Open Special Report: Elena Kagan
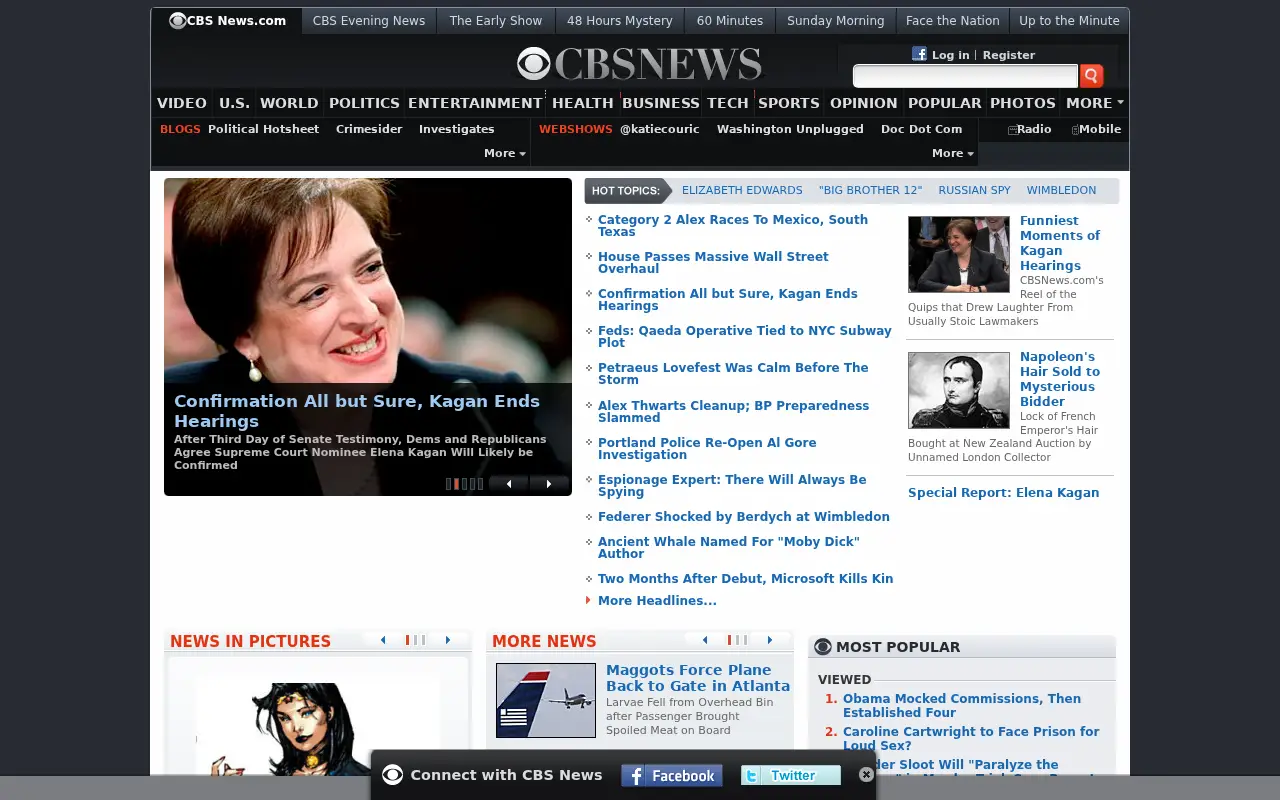 point(1003,493)
